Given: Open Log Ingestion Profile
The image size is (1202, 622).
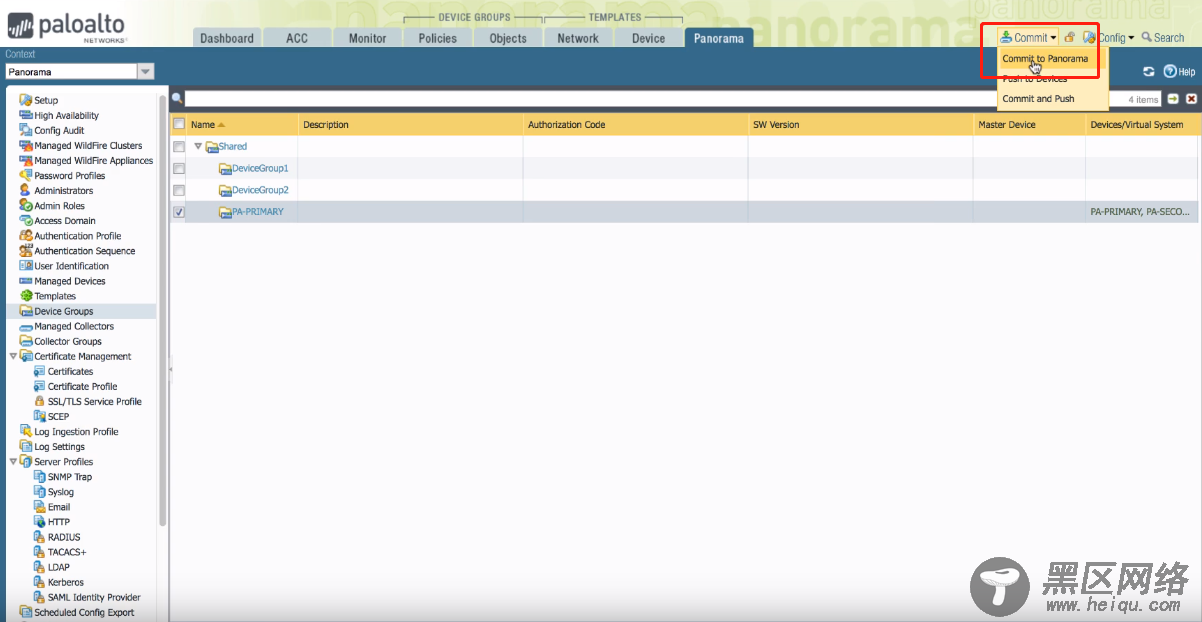Looking at the screenshot, I should (69, 431).
